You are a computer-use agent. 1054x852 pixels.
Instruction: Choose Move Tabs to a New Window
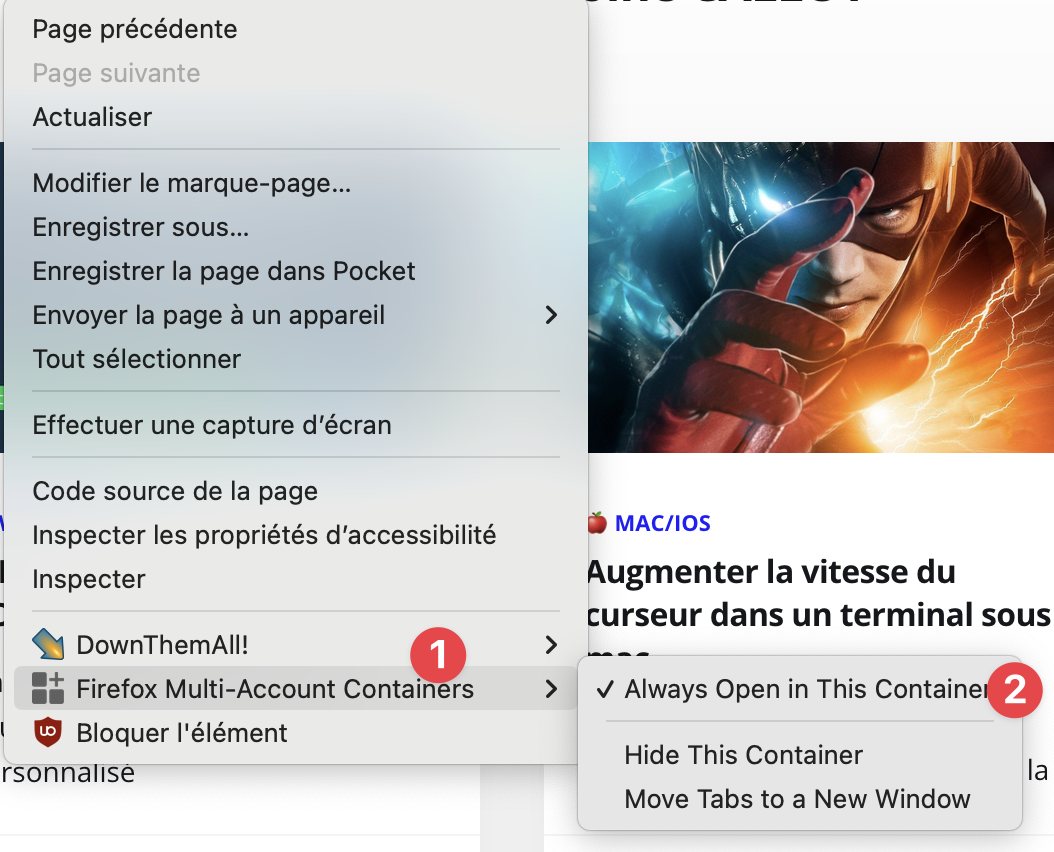[797, 799]
